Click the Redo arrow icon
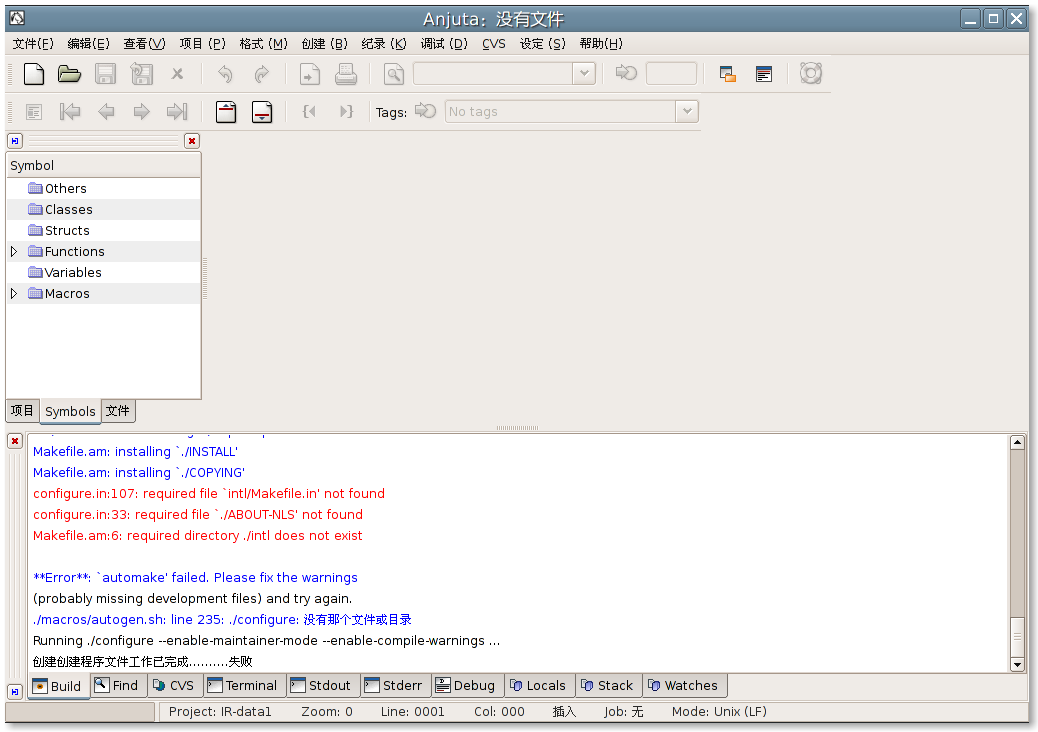1038x732 pixels. coord(261,73)
